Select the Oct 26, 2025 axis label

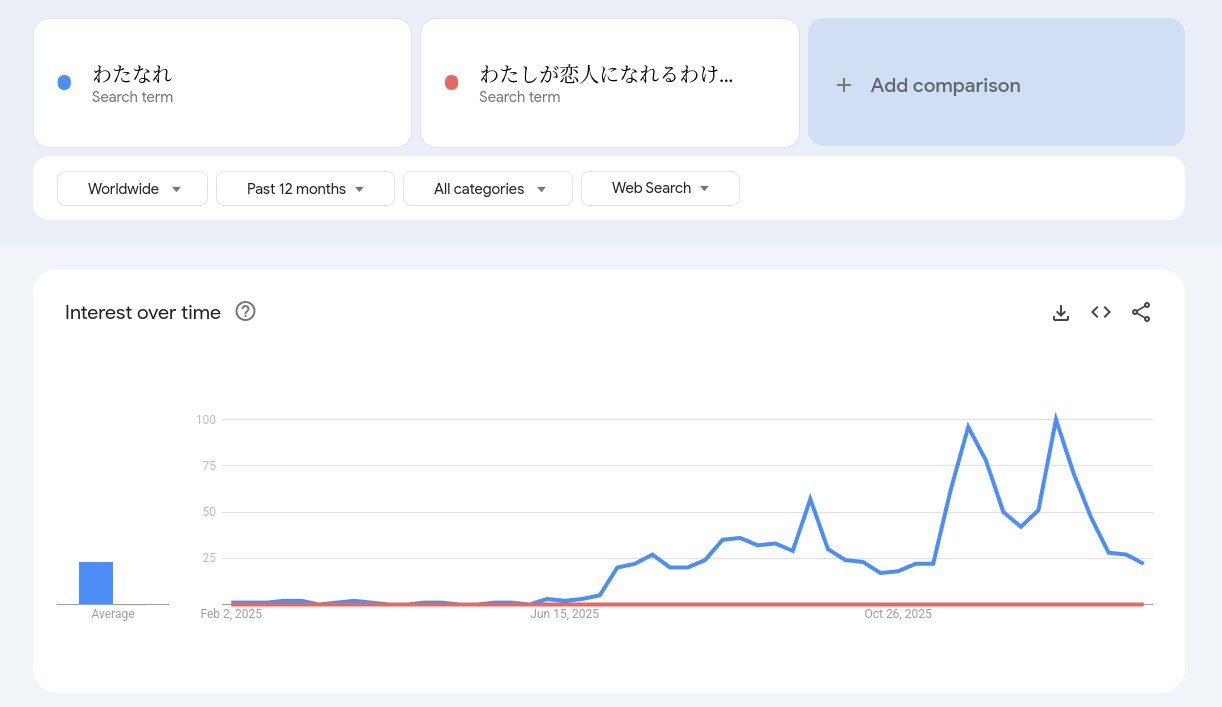(898, 614)
